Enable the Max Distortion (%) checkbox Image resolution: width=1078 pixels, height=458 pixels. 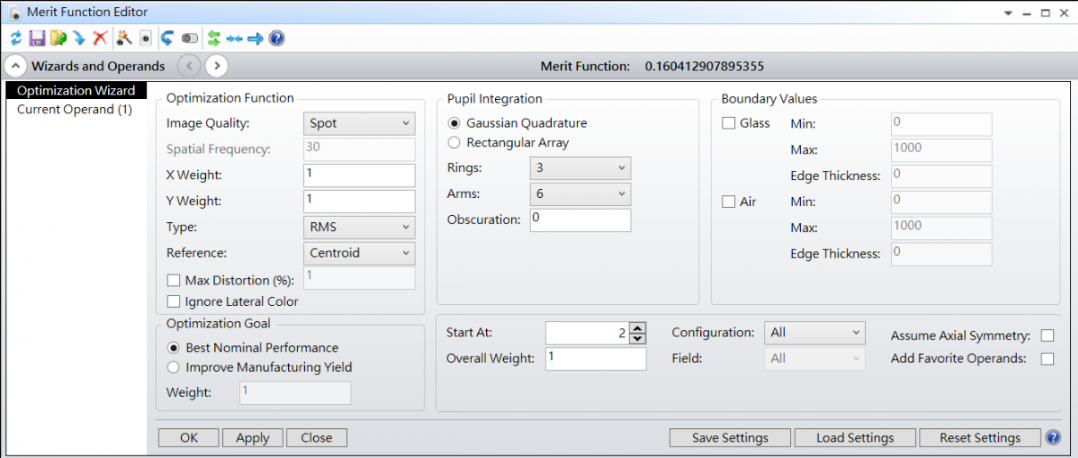click(x=175, y=280)
